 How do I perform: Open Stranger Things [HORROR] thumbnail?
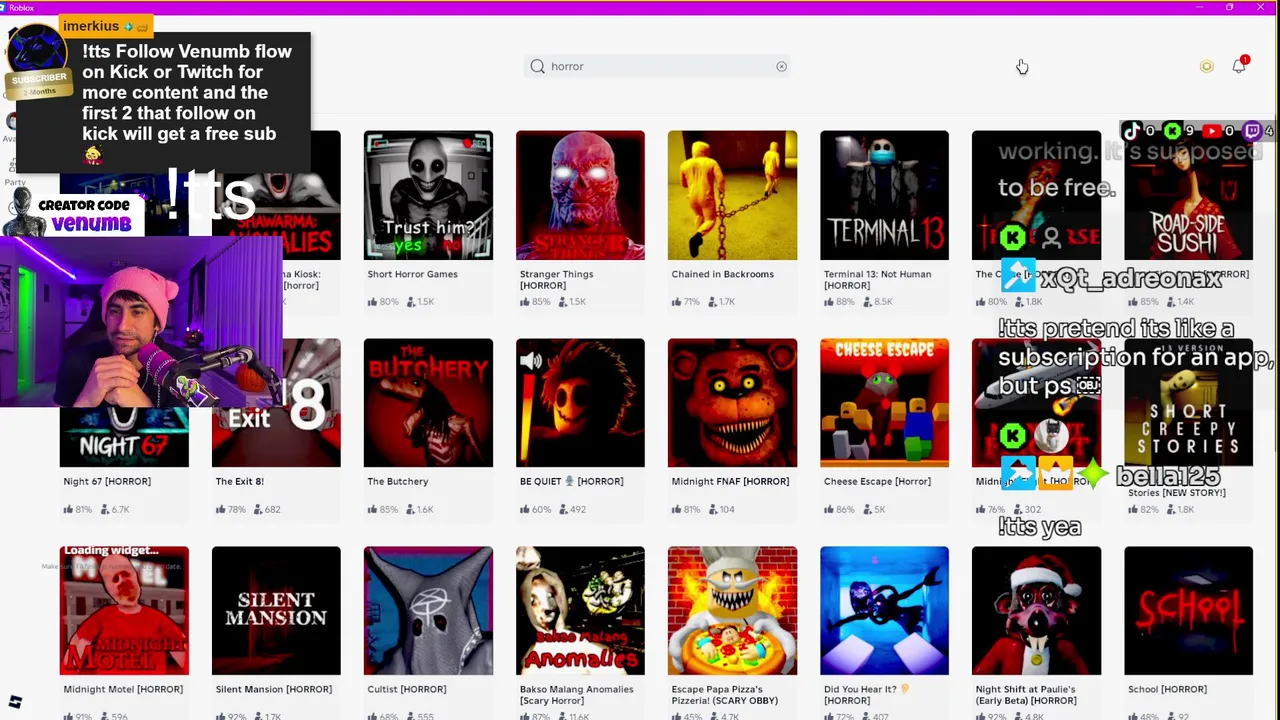580,195
